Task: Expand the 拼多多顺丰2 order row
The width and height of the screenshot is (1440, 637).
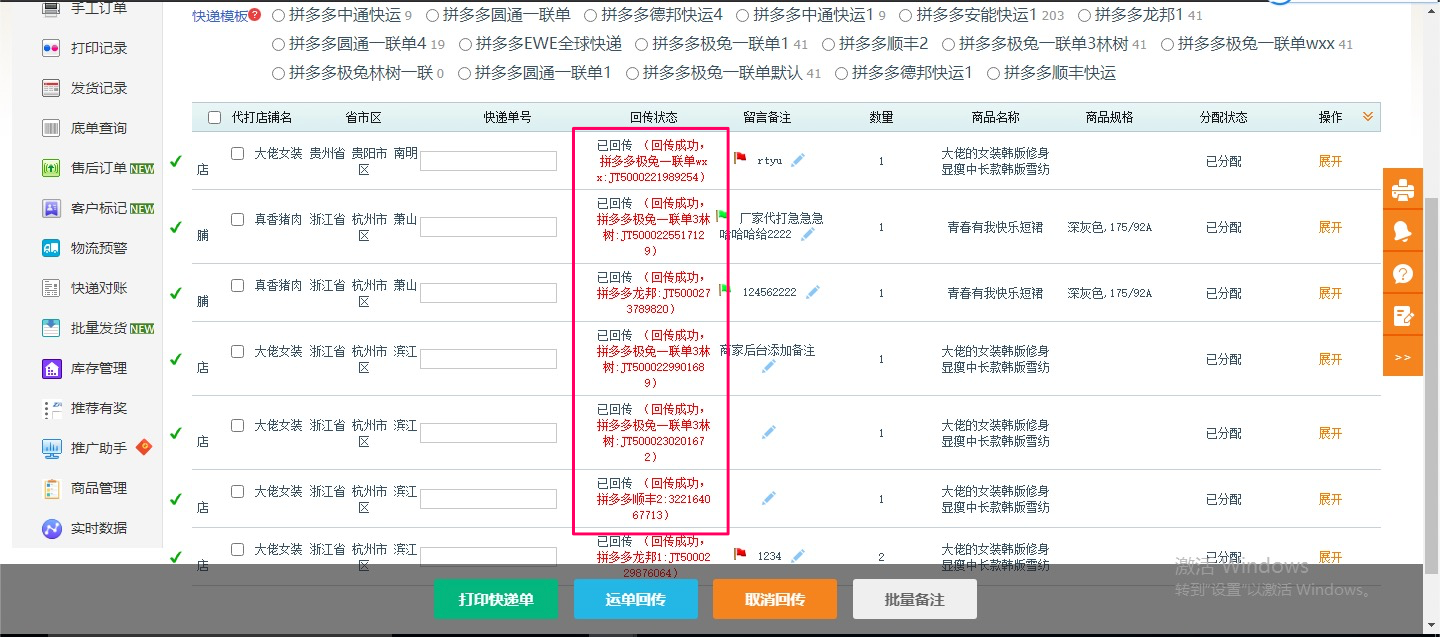Action: (1330, 499)
